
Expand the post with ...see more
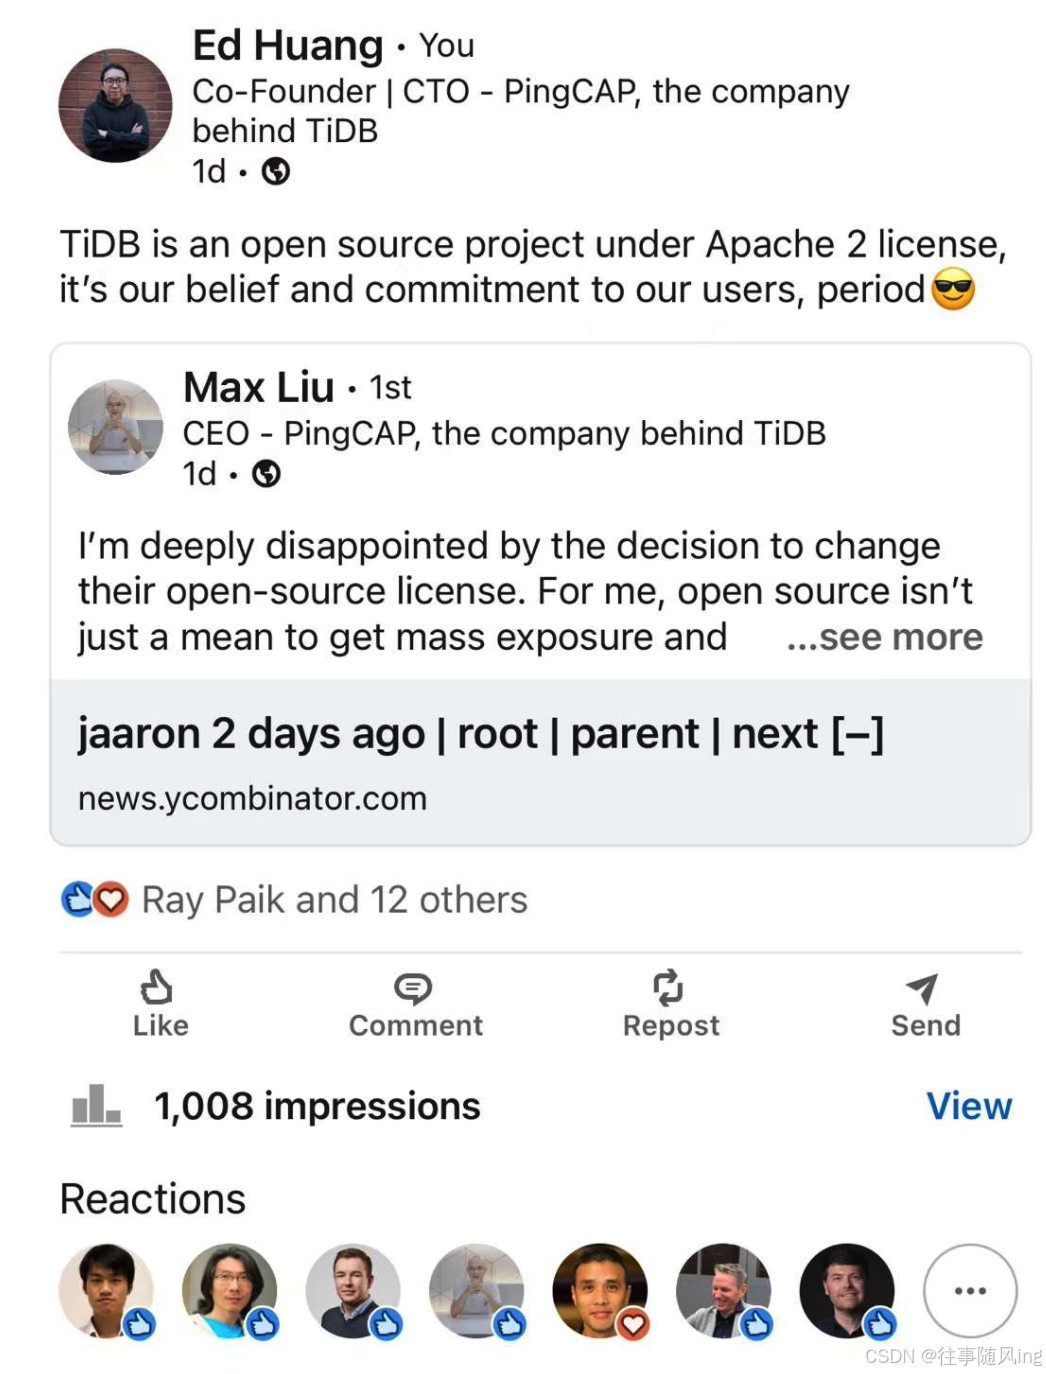point(885,637)
